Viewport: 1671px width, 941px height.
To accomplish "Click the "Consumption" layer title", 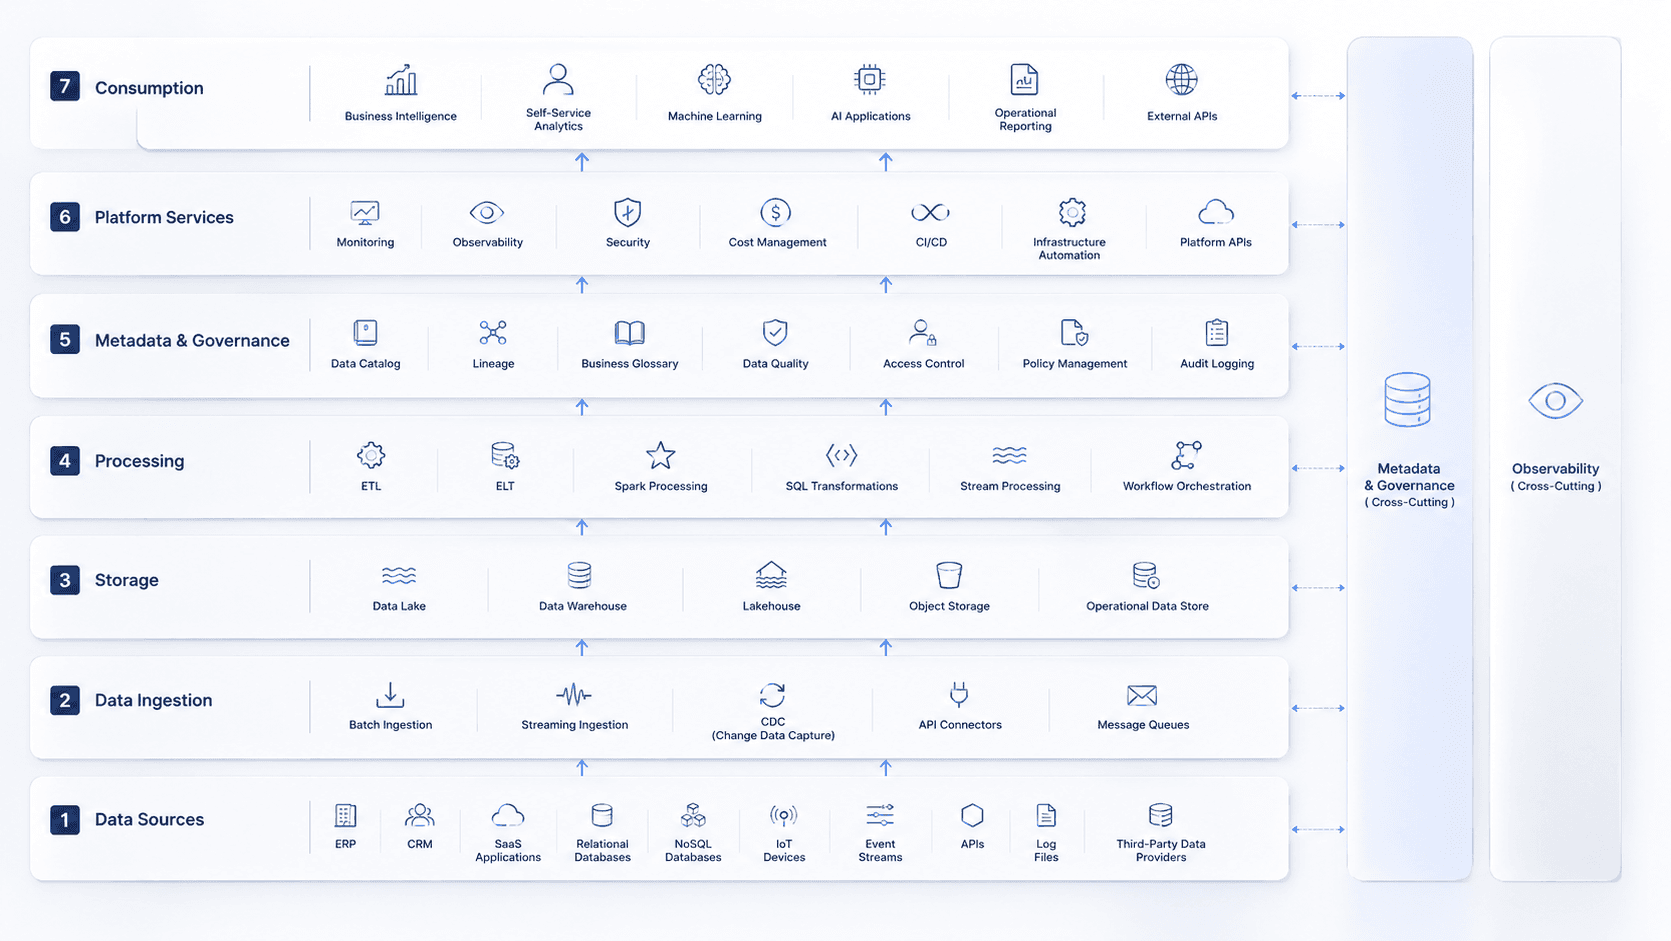I will pos(149,88).
